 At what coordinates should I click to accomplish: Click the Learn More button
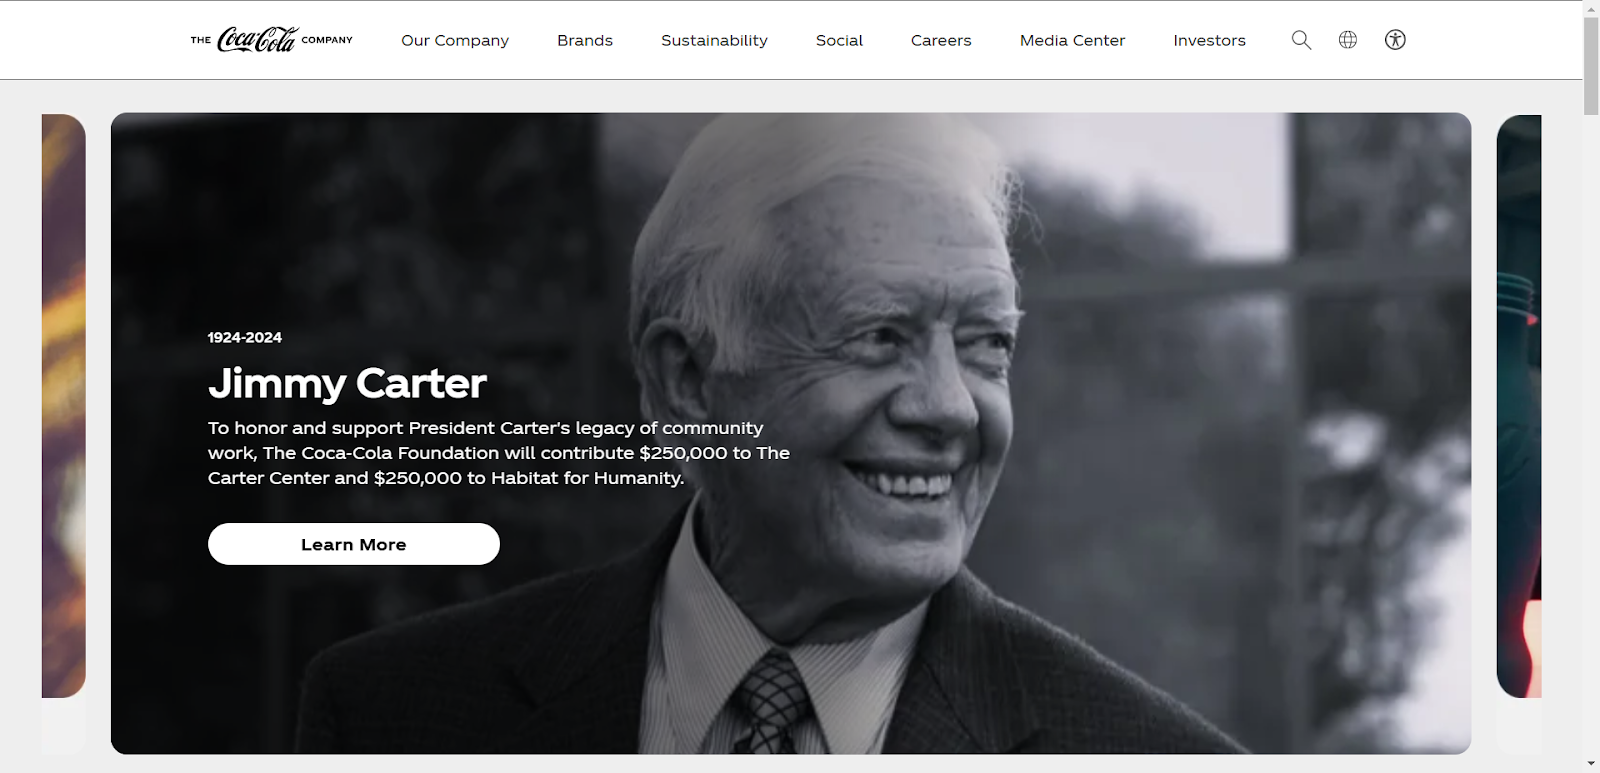coord(354,544)
